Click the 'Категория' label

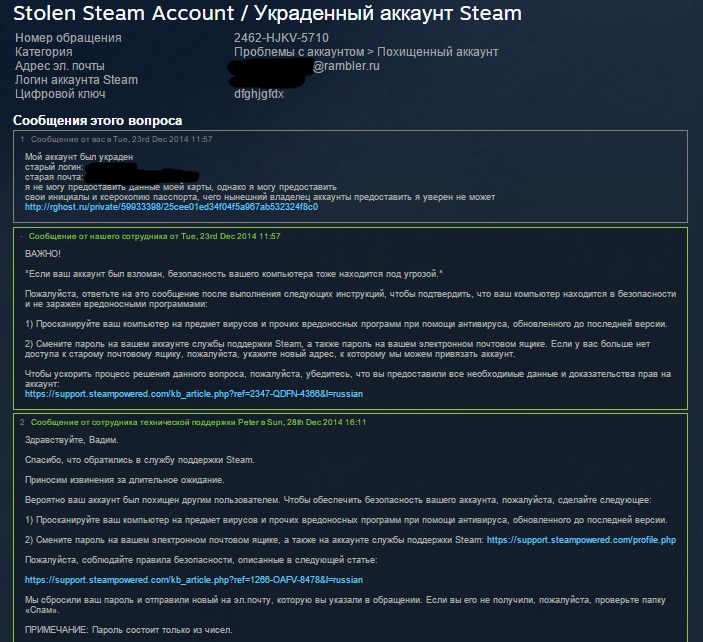(x=43, y=52)
